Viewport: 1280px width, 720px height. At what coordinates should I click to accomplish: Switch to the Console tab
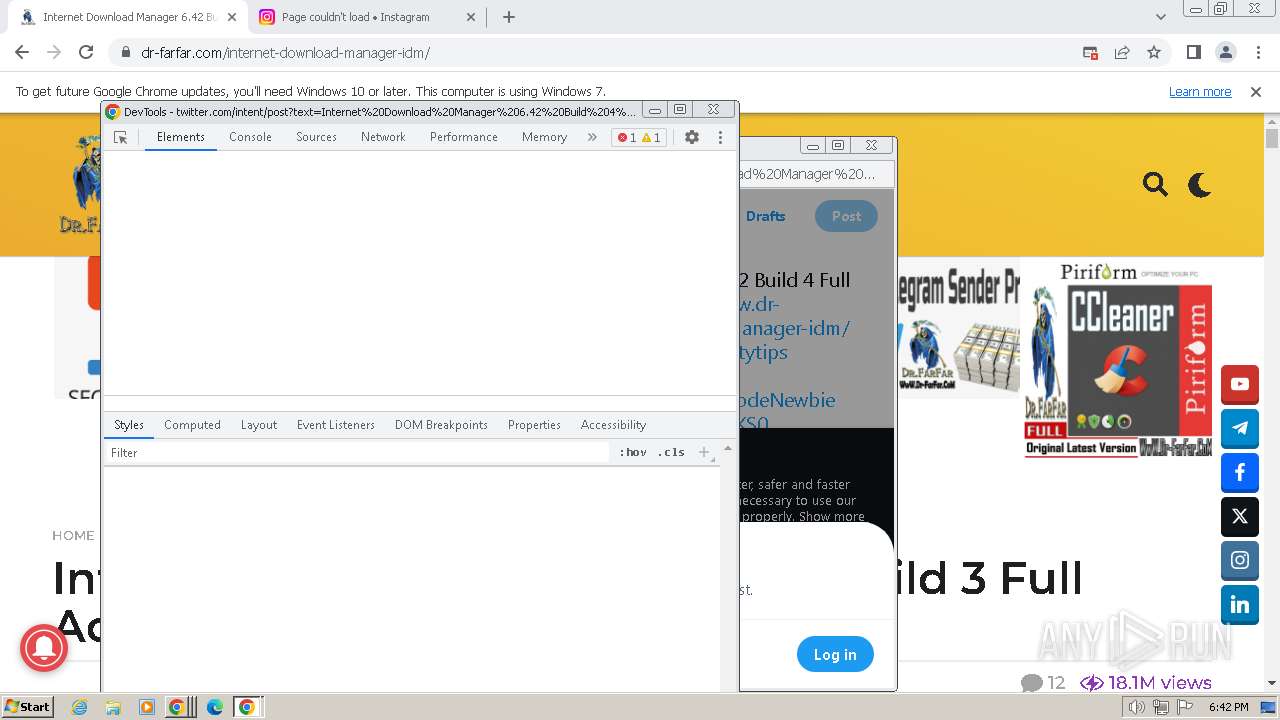point(250,137)
